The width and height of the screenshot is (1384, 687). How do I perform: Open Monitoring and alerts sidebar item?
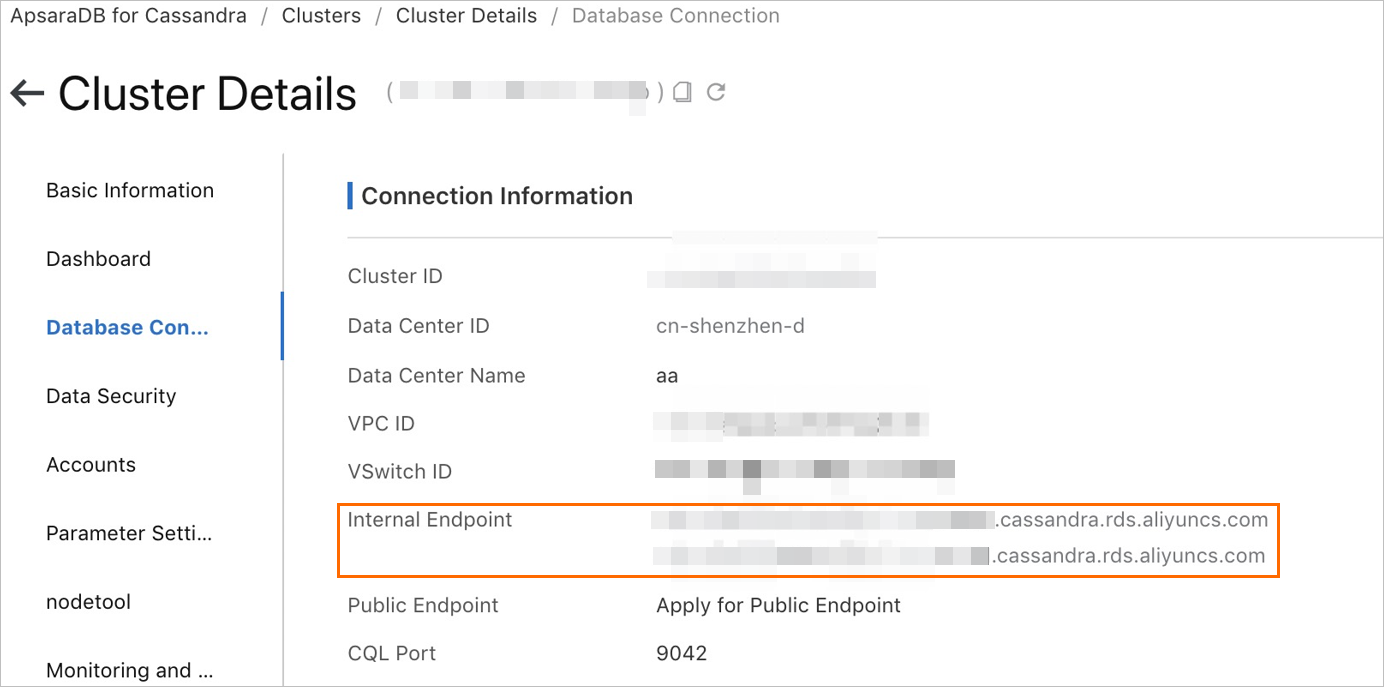tap(129, 670)
